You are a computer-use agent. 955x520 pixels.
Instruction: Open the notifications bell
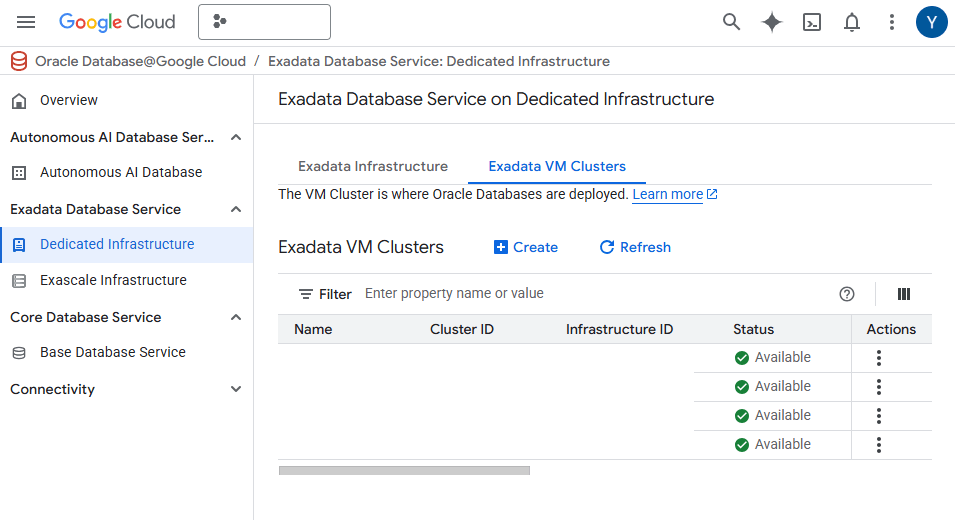click(851, 23)
